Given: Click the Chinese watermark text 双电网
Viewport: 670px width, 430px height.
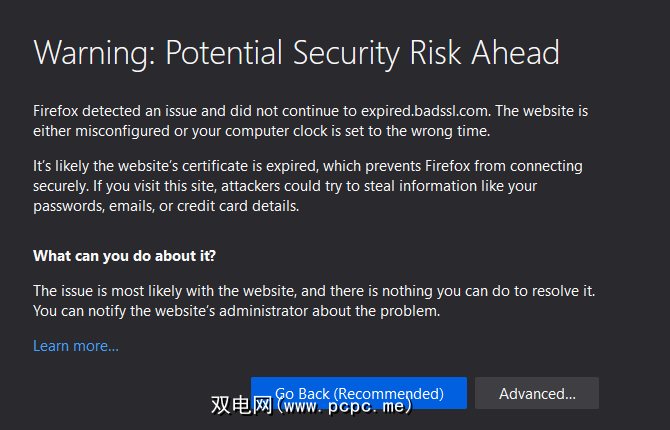Looking at the screenshot, I should [x=238, y=406].
